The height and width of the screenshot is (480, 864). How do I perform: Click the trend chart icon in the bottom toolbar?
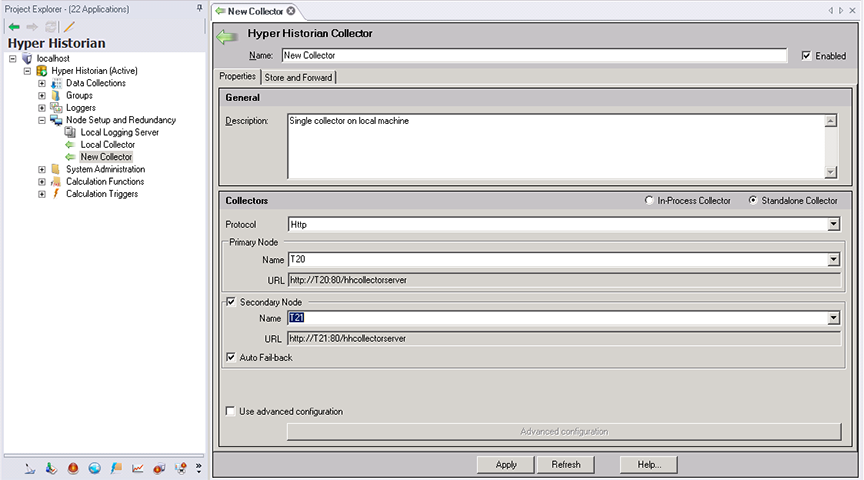click(138, 467)
